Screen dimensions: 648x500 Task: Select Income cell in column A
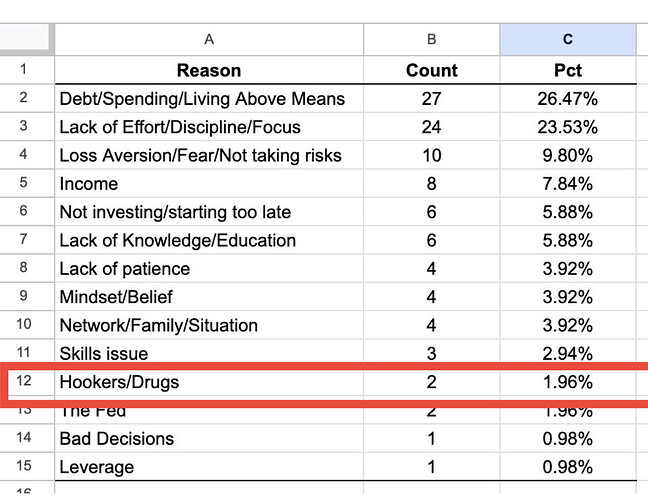pos(209,183)
